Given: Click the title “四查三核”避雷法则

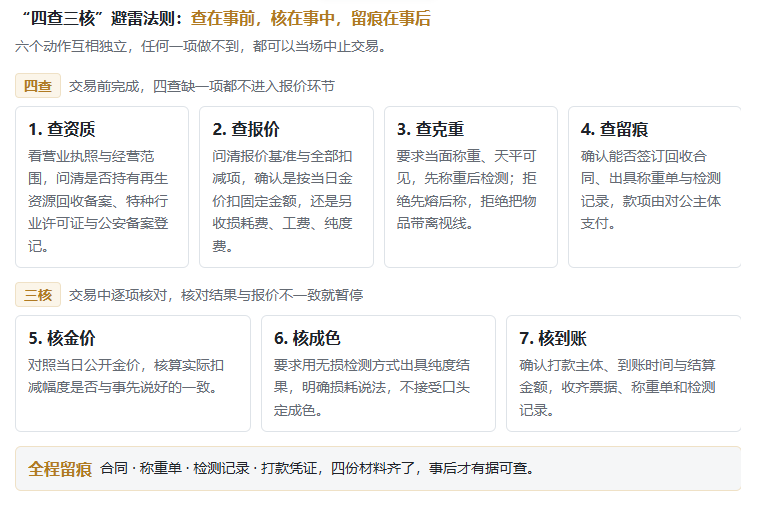Looking at the screenshot, I should tap(102, 18).
